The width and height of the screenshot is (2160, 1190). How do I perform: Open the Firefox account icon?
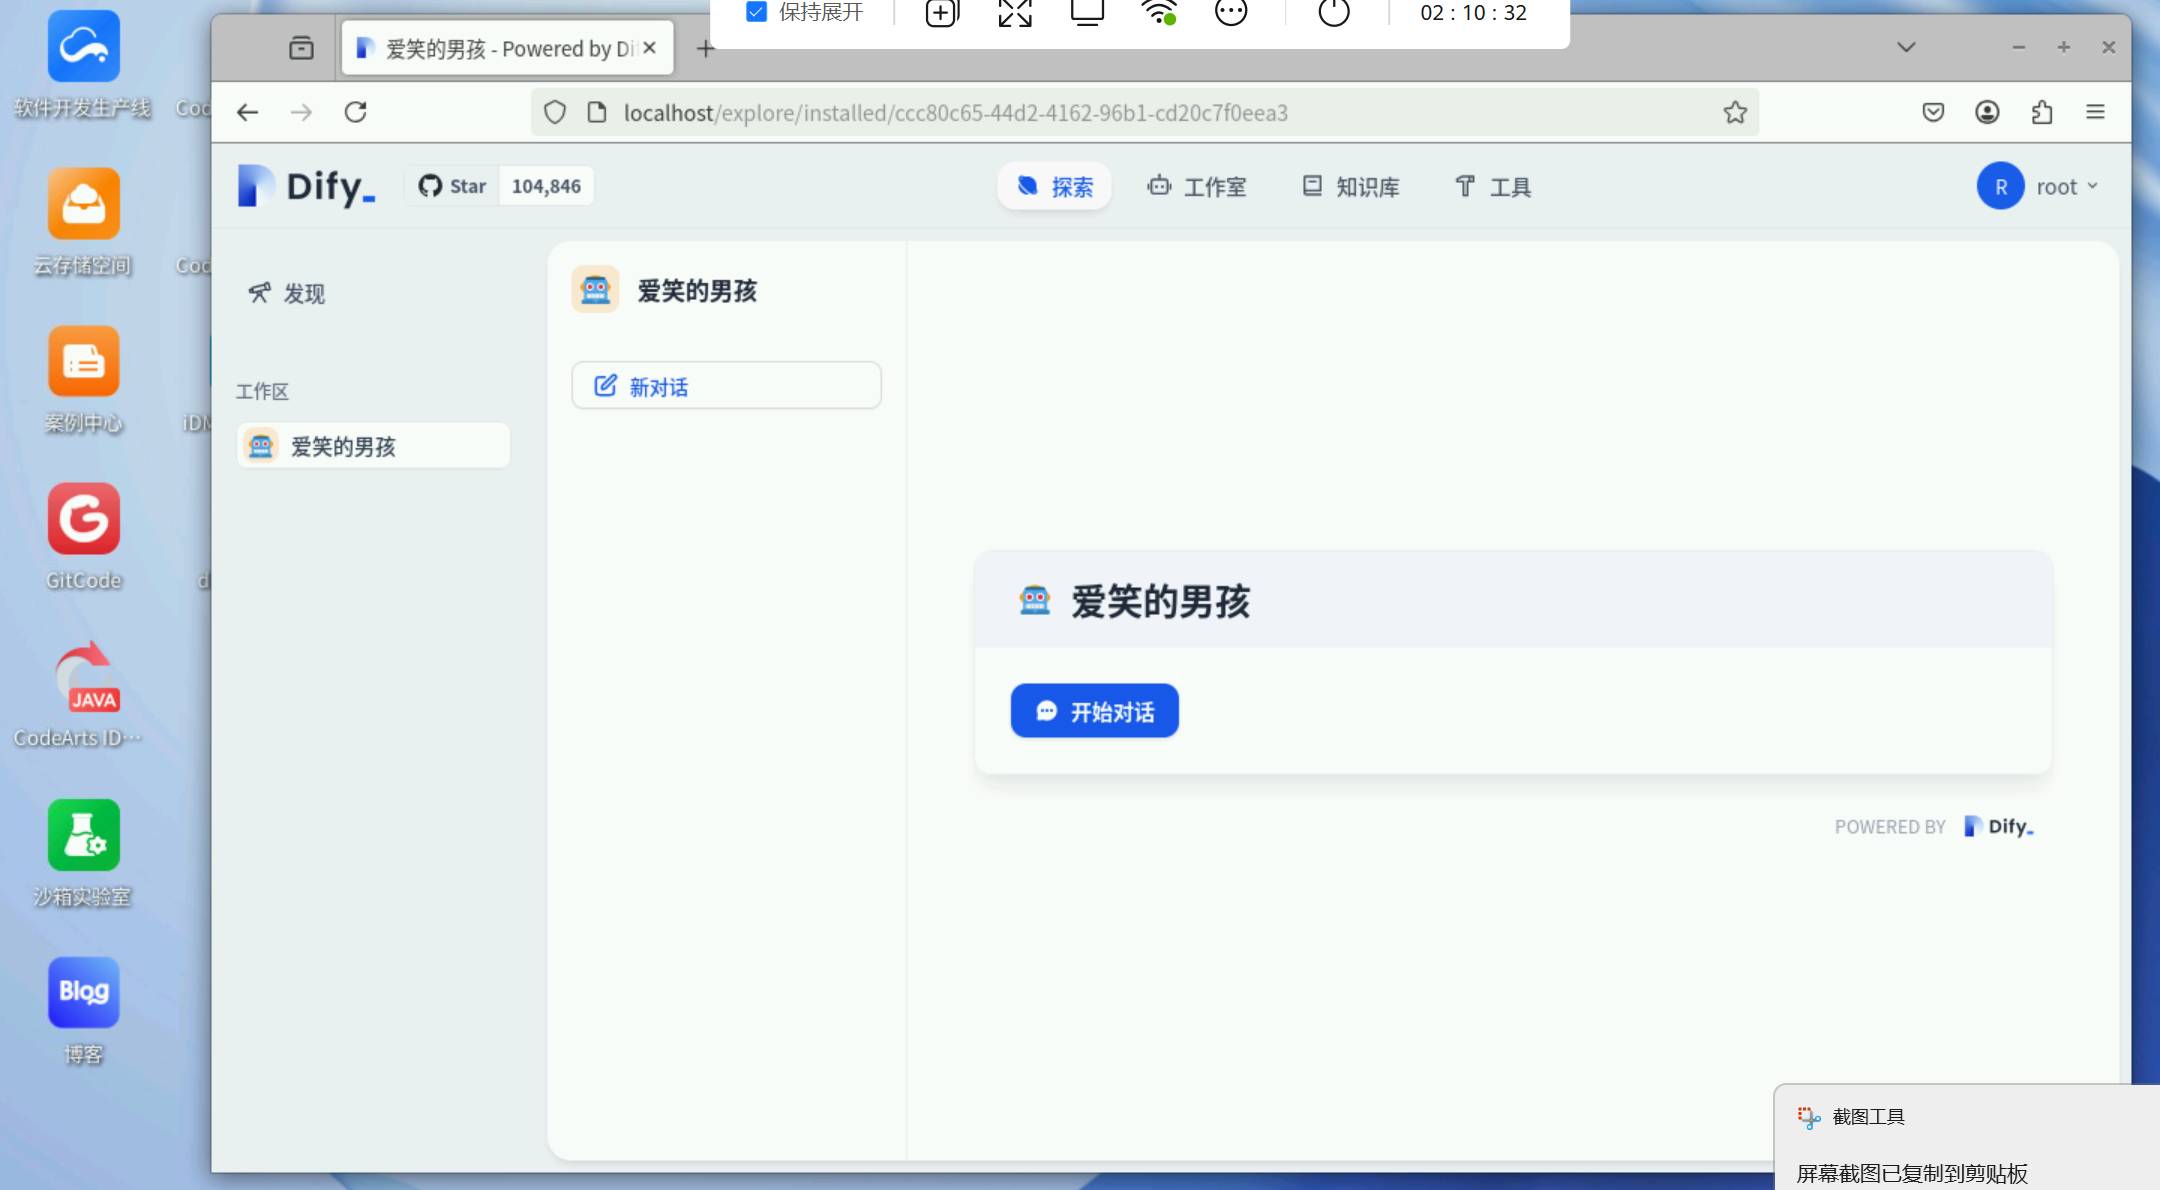tap(1987, 112)
